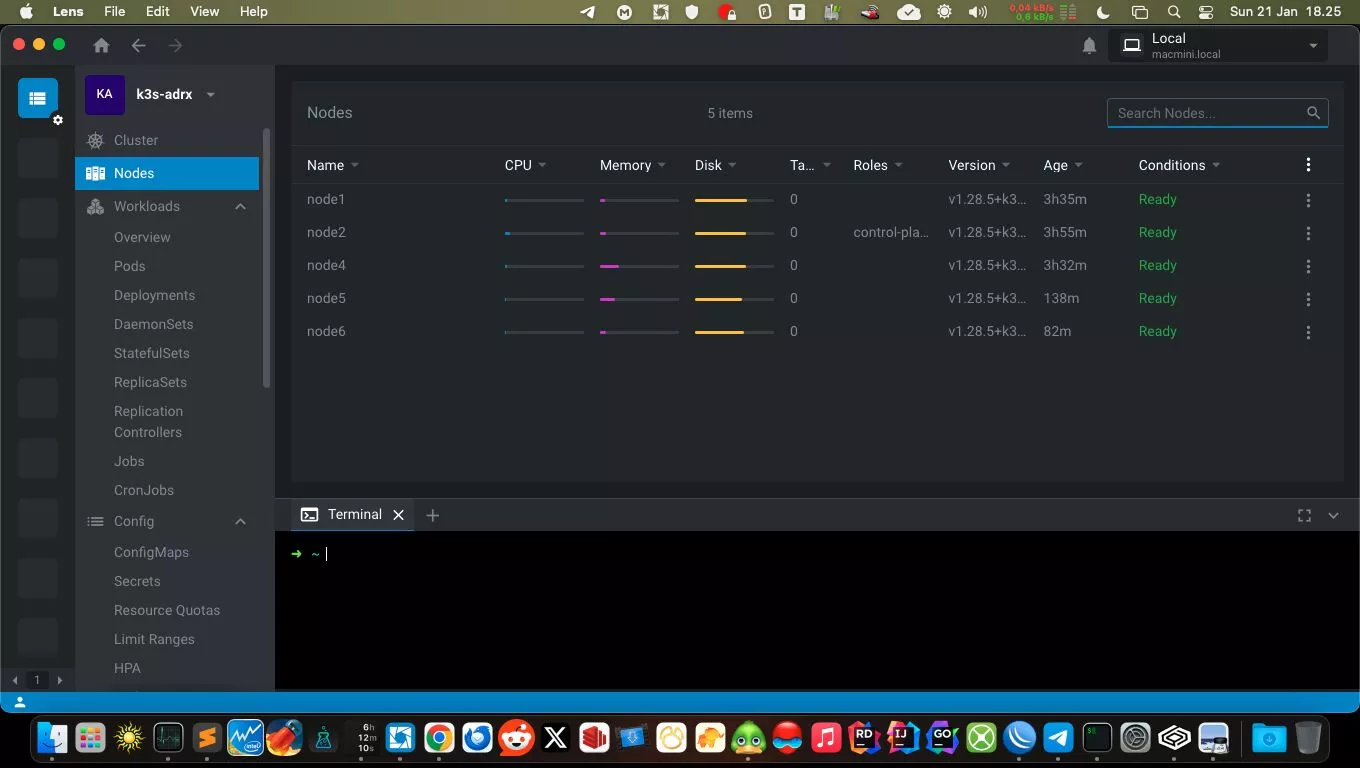Open Pods under Workloads
1360x768 pixels.
[130, 266]
